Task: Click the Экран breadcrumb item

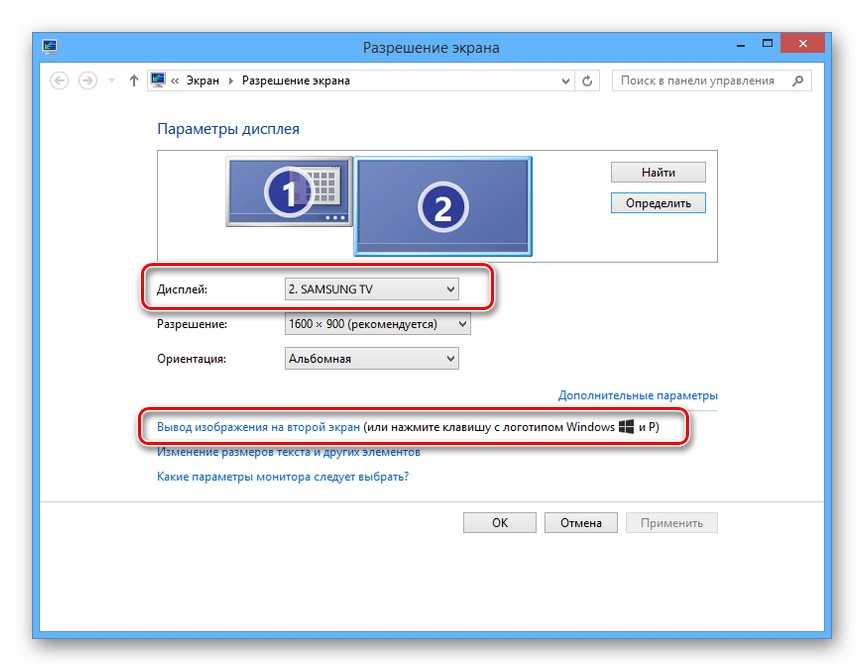Action: pos(204,81)
